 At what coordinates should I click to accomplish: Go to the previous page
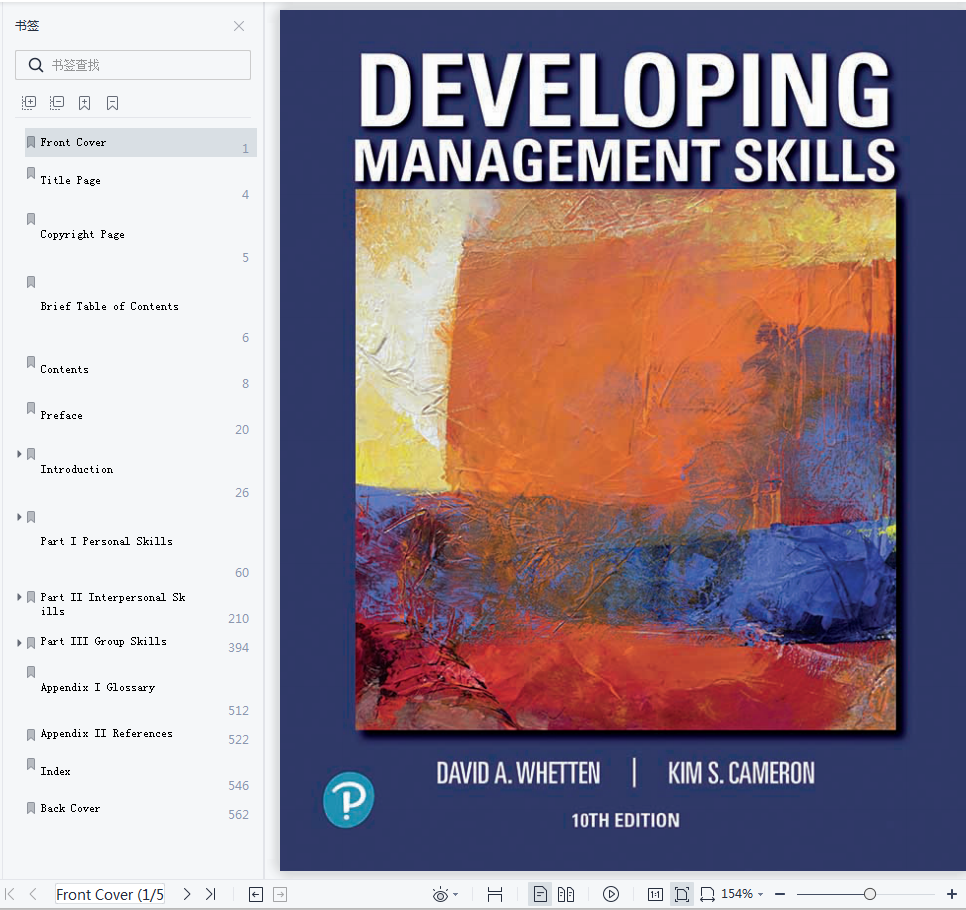point(33,894)
